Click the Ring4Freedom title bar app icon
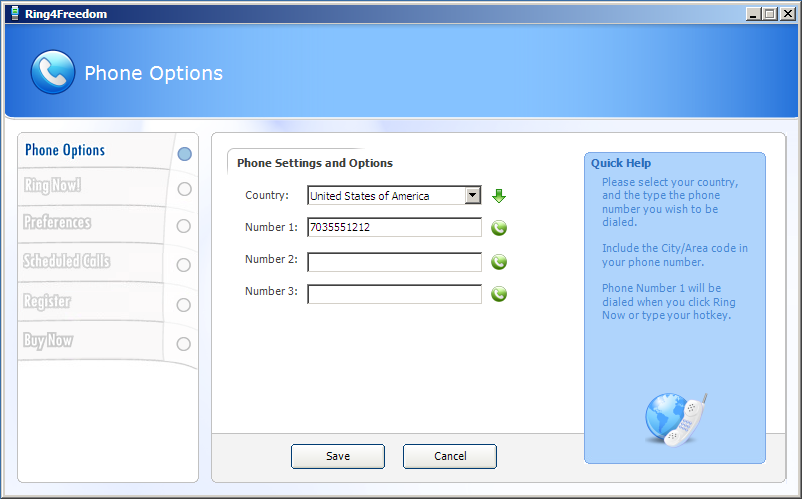 point(15,13)
